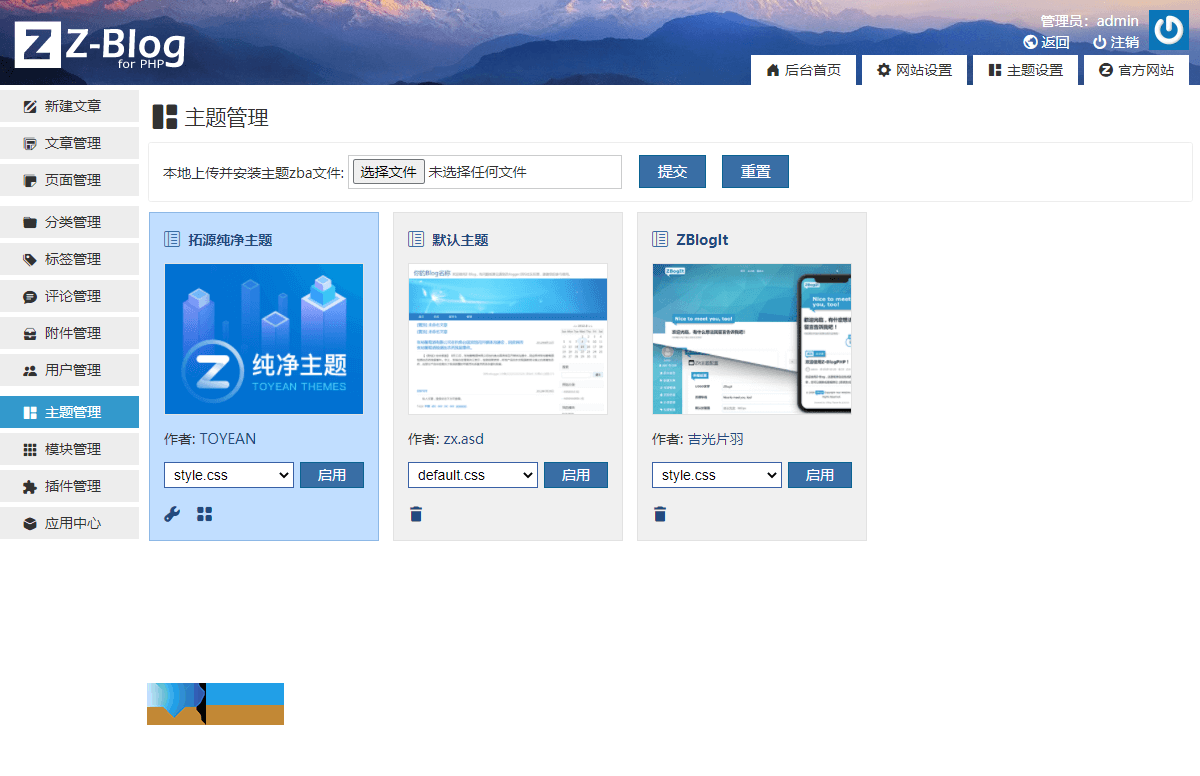
Task: Click the 文章管理 icon in sidebar
Action: tap(30, 143)
